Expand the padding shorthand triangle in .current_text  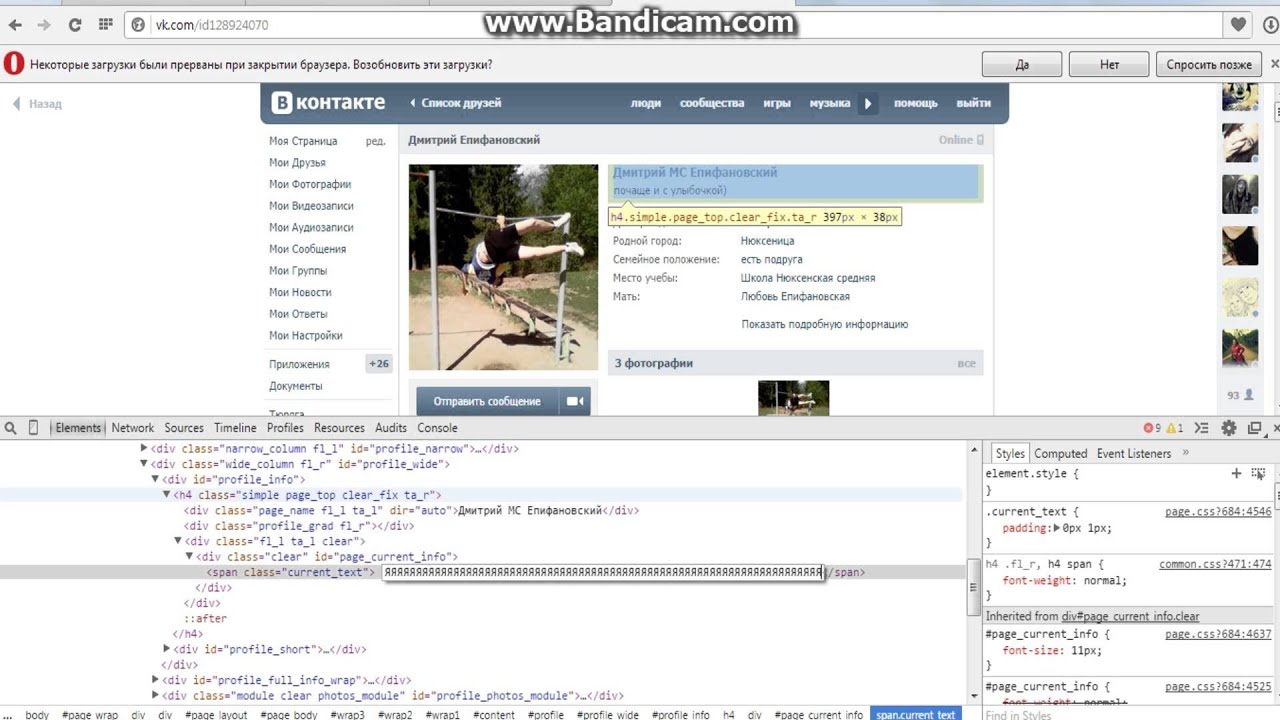(1058, 528)
